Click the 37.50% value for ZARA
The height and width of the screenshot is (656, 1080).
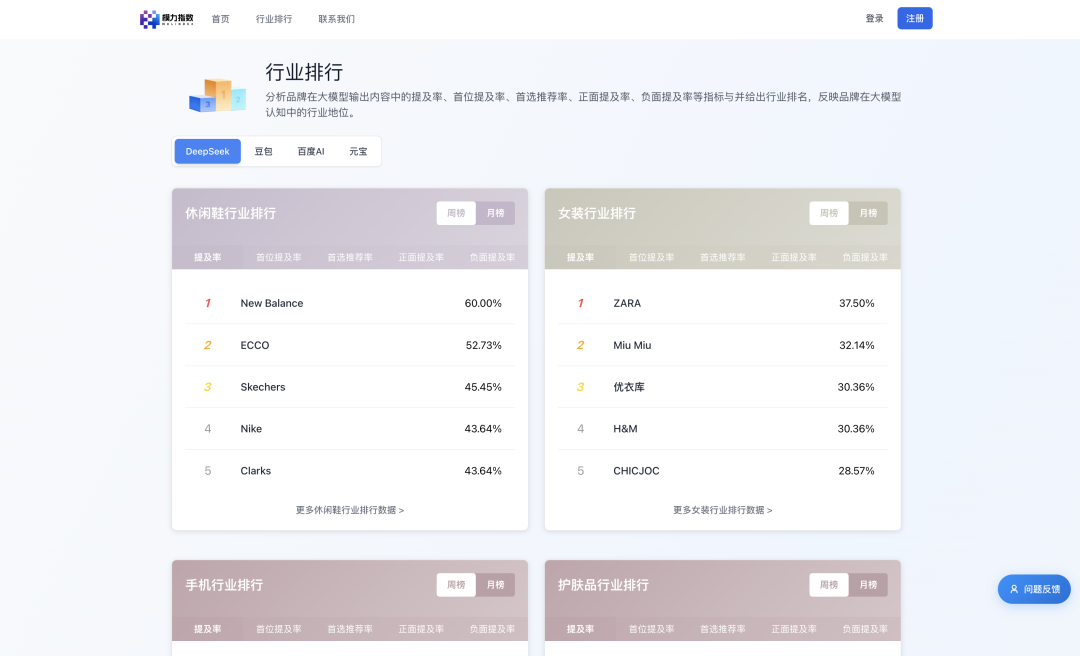(x=856, y=303)
